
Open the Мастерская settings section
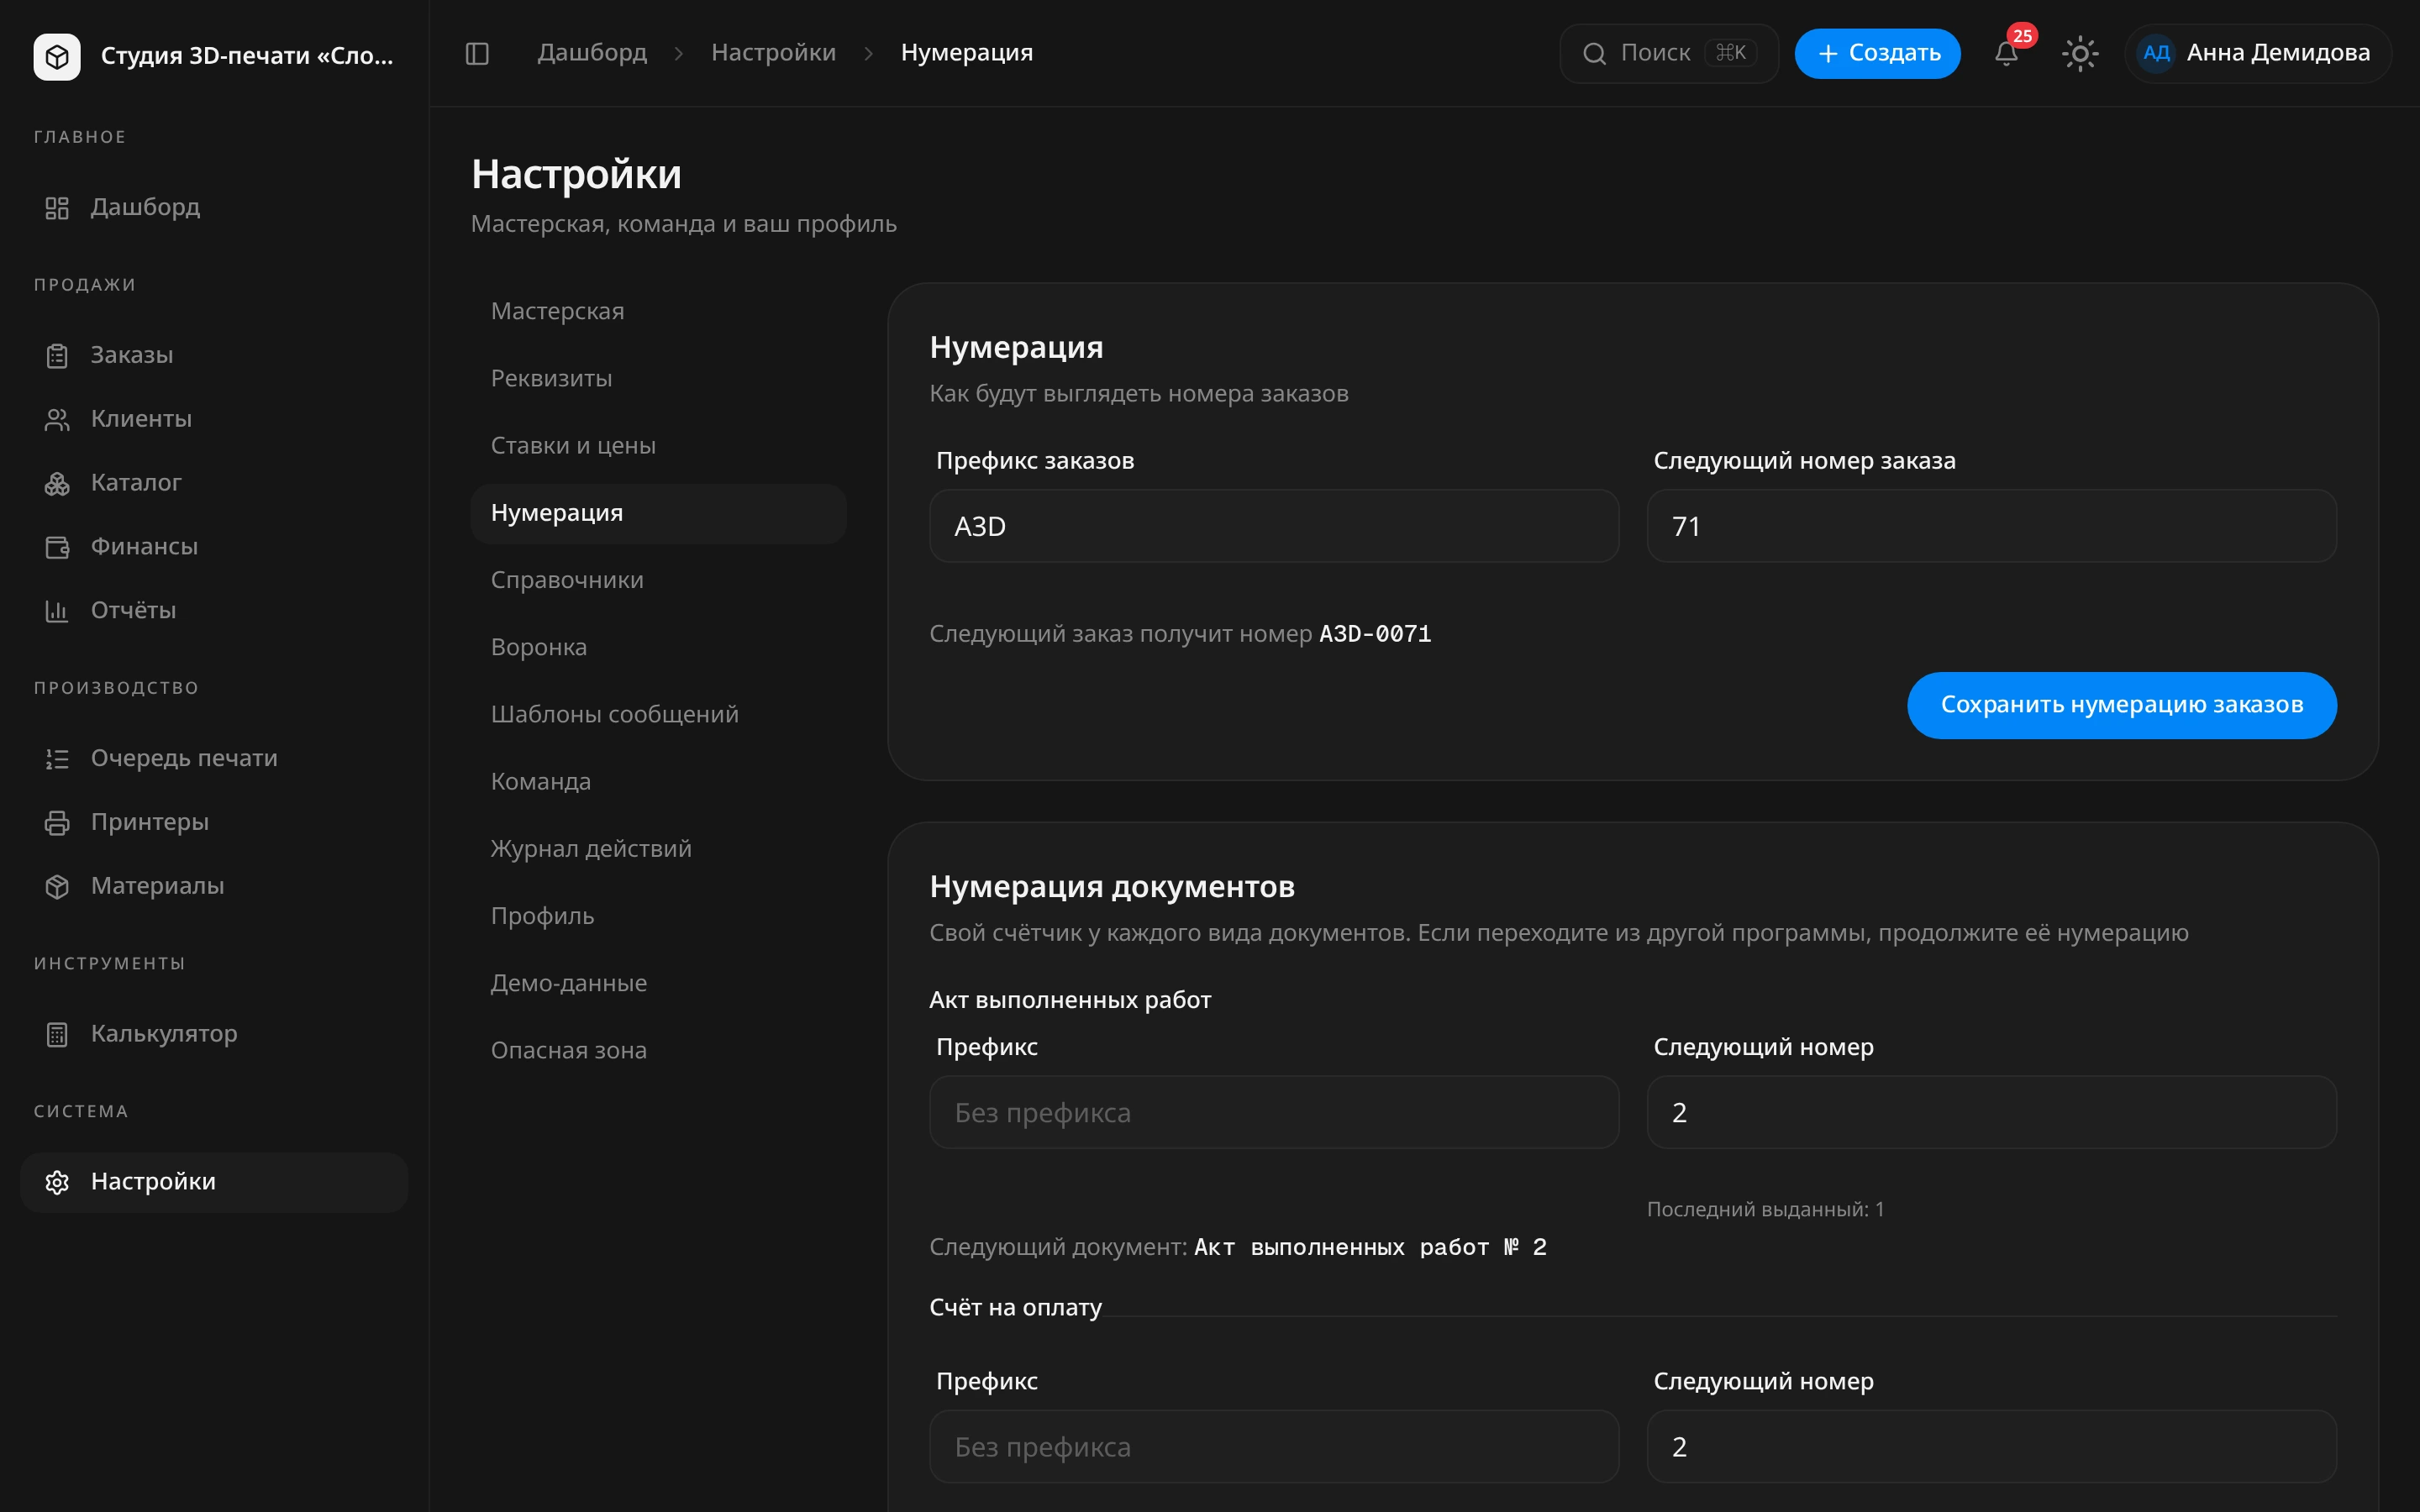coord(658,312)
